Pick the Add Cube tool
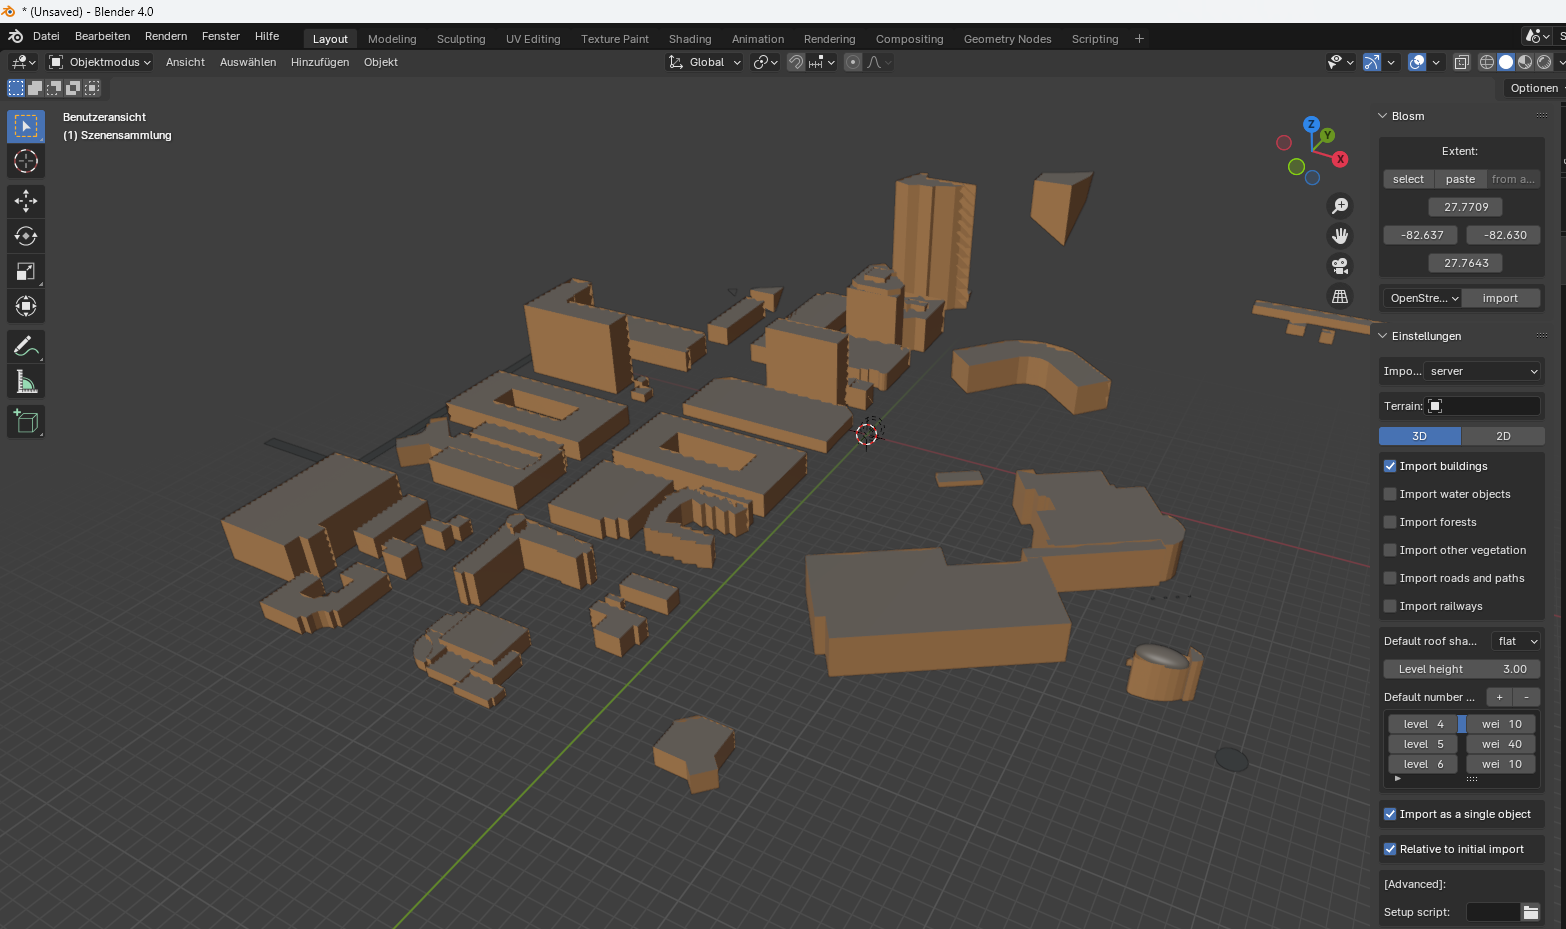Screen dimensions: 1566x929 coord(26,422)
